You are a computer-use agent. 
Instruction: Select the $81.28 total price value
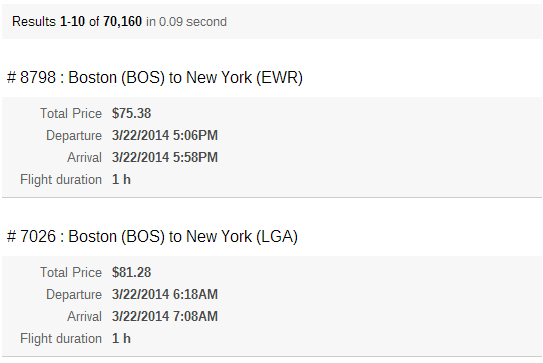[131, 272]
